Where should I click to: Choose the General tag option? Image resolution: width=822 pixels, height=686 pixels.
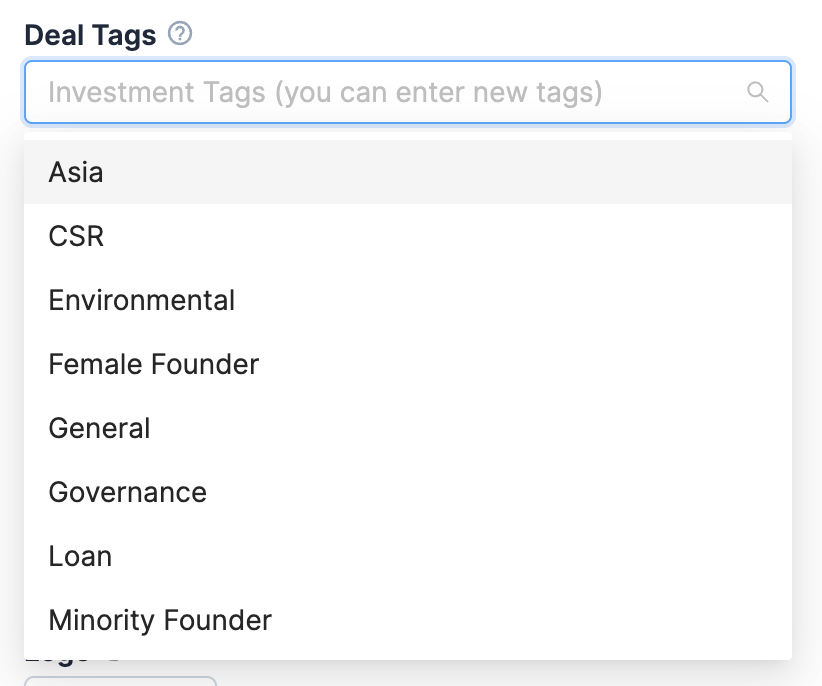[x=99, y=429]
